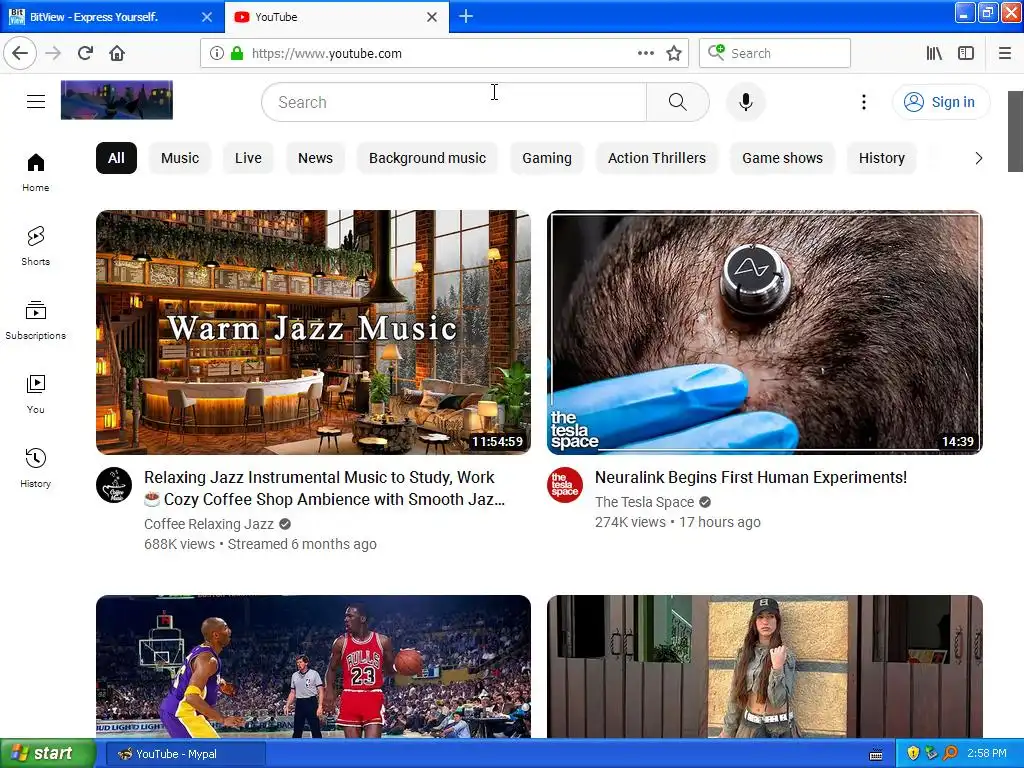Image resolution: width=1024 pixels, height=768 pixels.
Task: Open Shorts in YouTube sidebar
Action: point(36,246)
